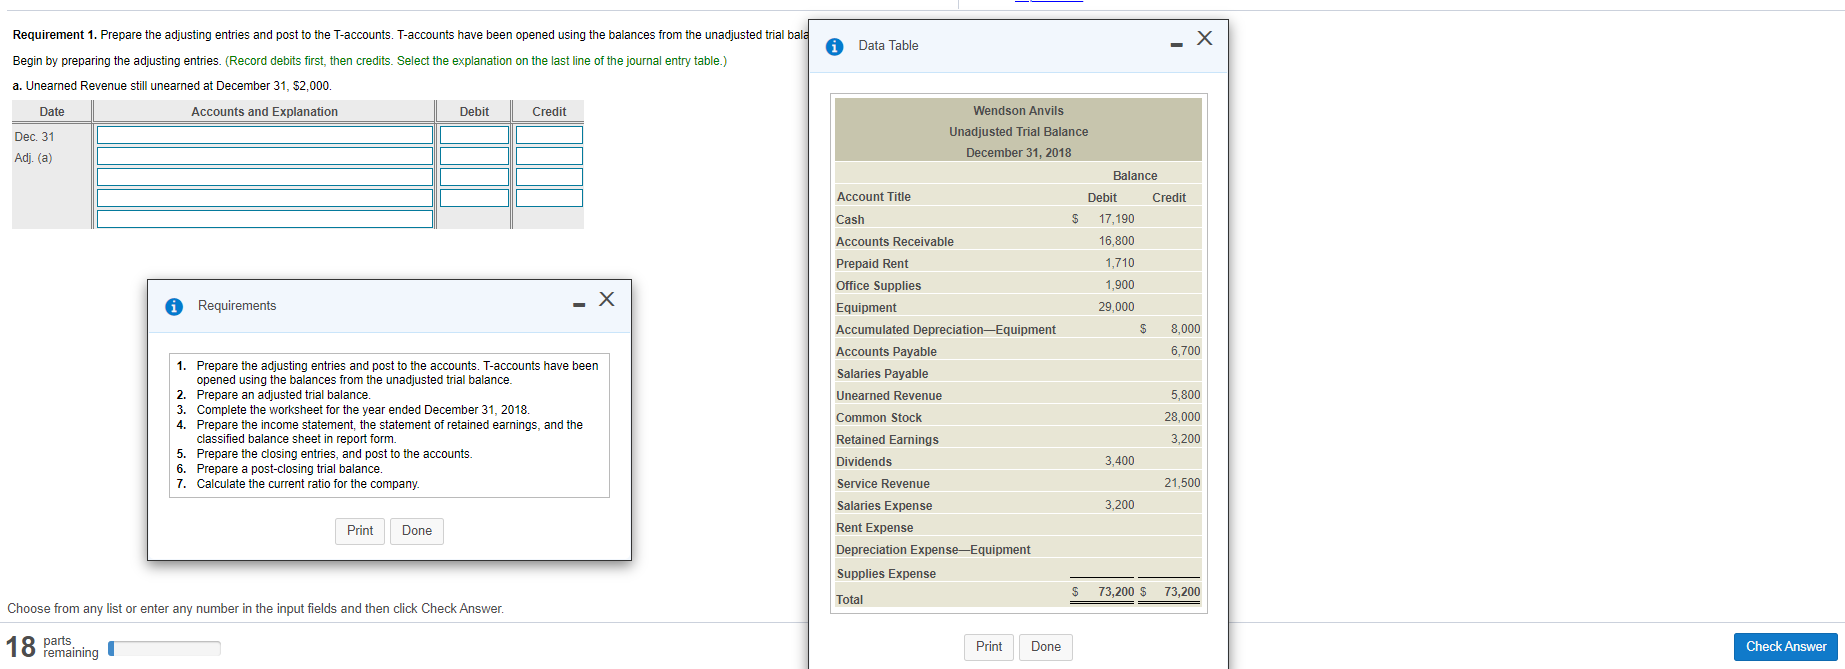Click first row Credit input field
1845x669 pixels.
(549, 135)
